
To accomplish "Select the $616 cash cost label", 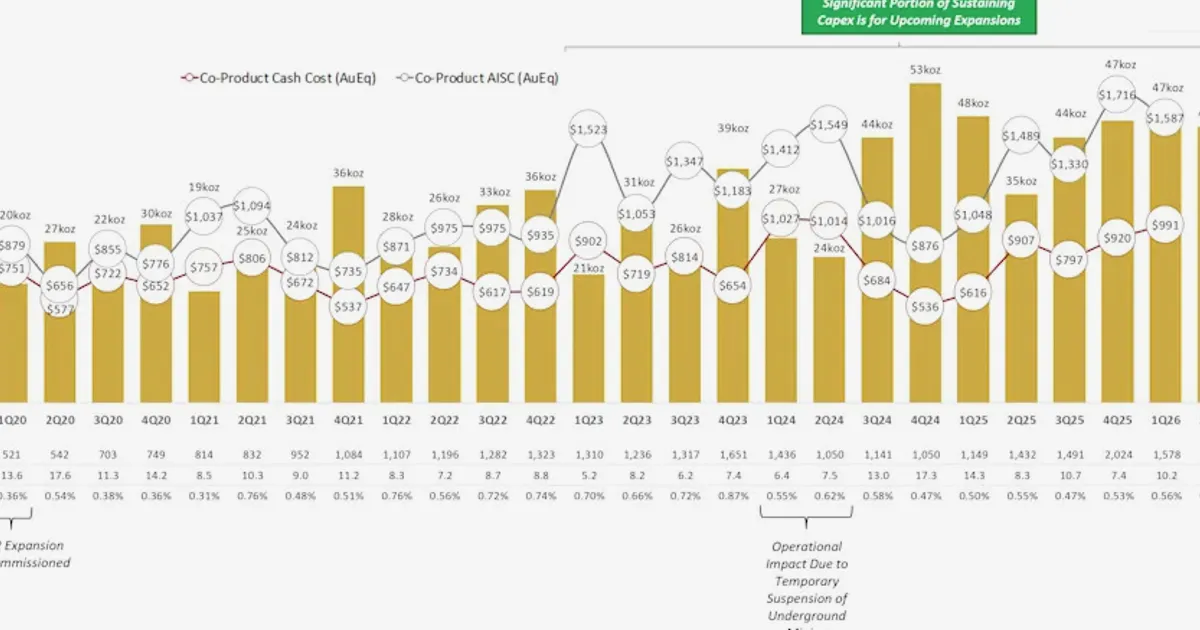I will click(973, 293).
